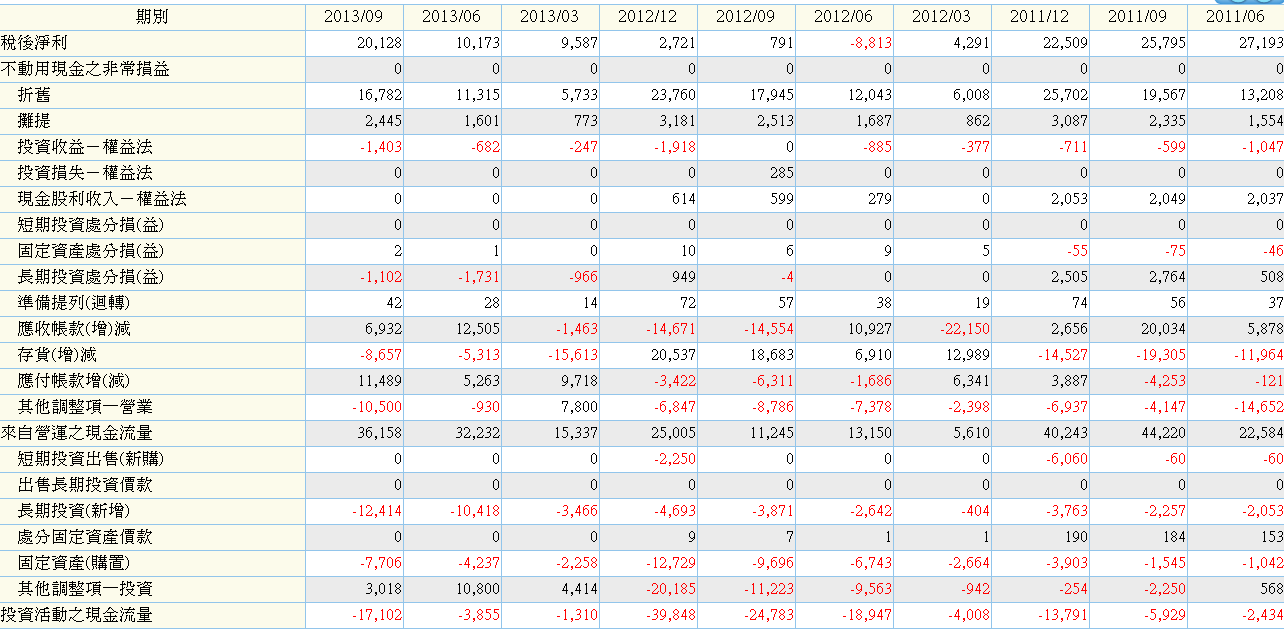Click 投資活動之現金流量 value -39,848 for 2012/12

pos(671,615)
